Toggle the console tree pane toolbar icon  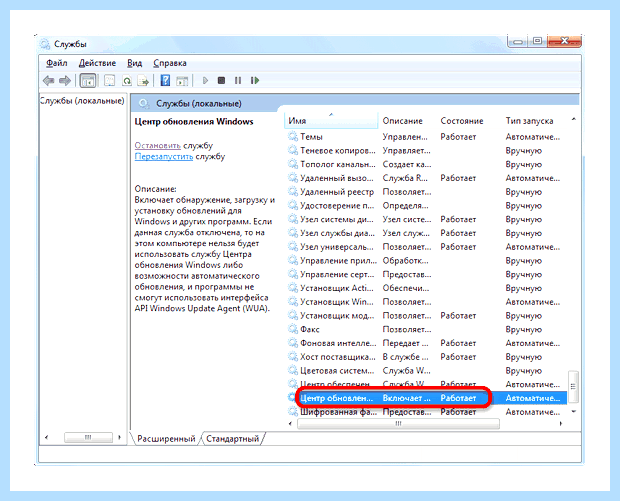point(87,81)
